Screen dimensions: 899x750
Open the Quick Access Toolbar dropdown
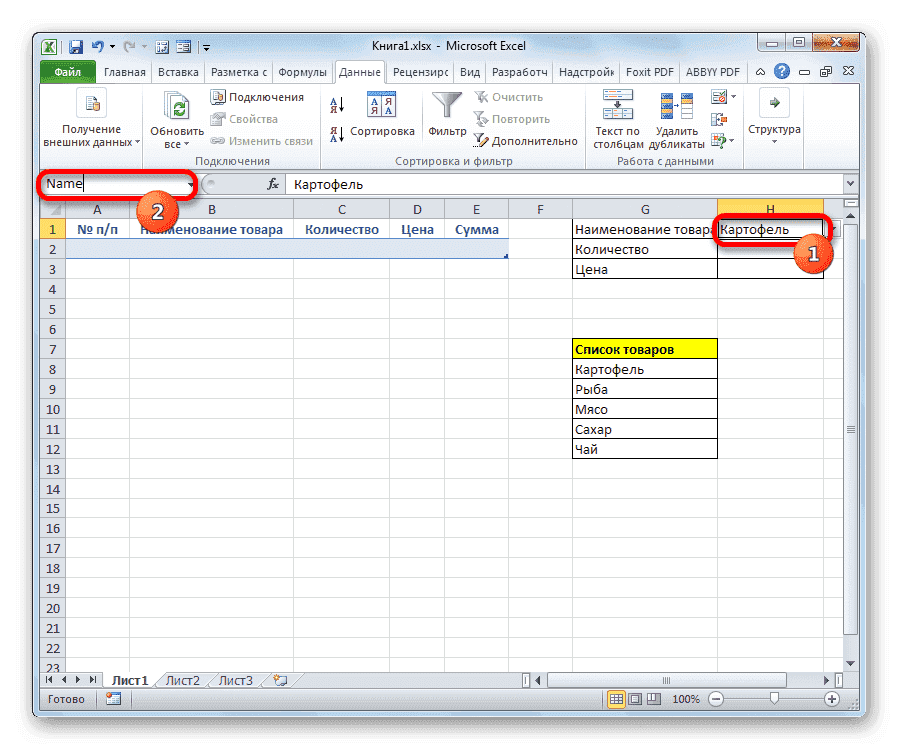(206, 46)
